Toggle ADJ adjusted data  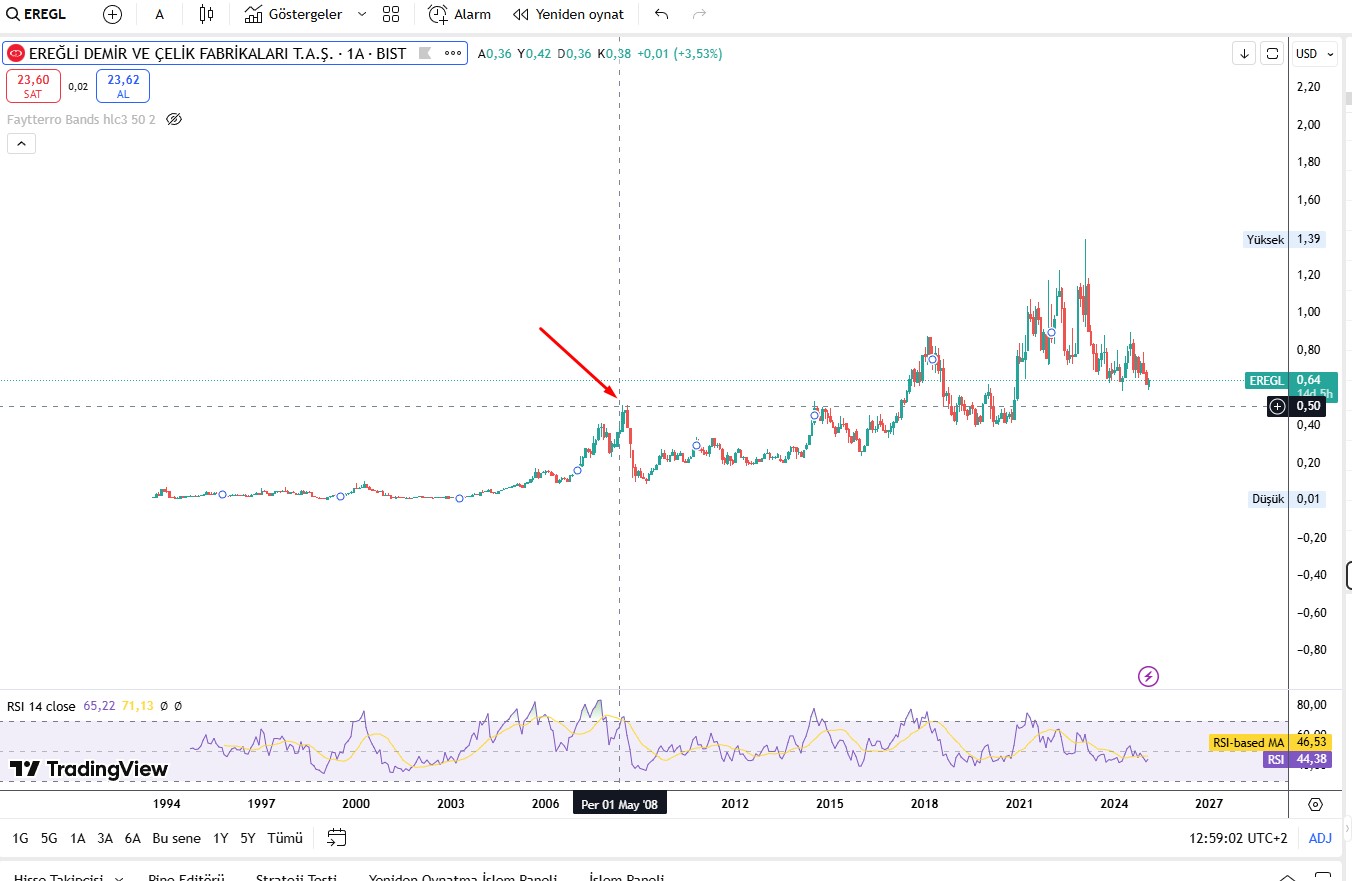pos(1320,838)
